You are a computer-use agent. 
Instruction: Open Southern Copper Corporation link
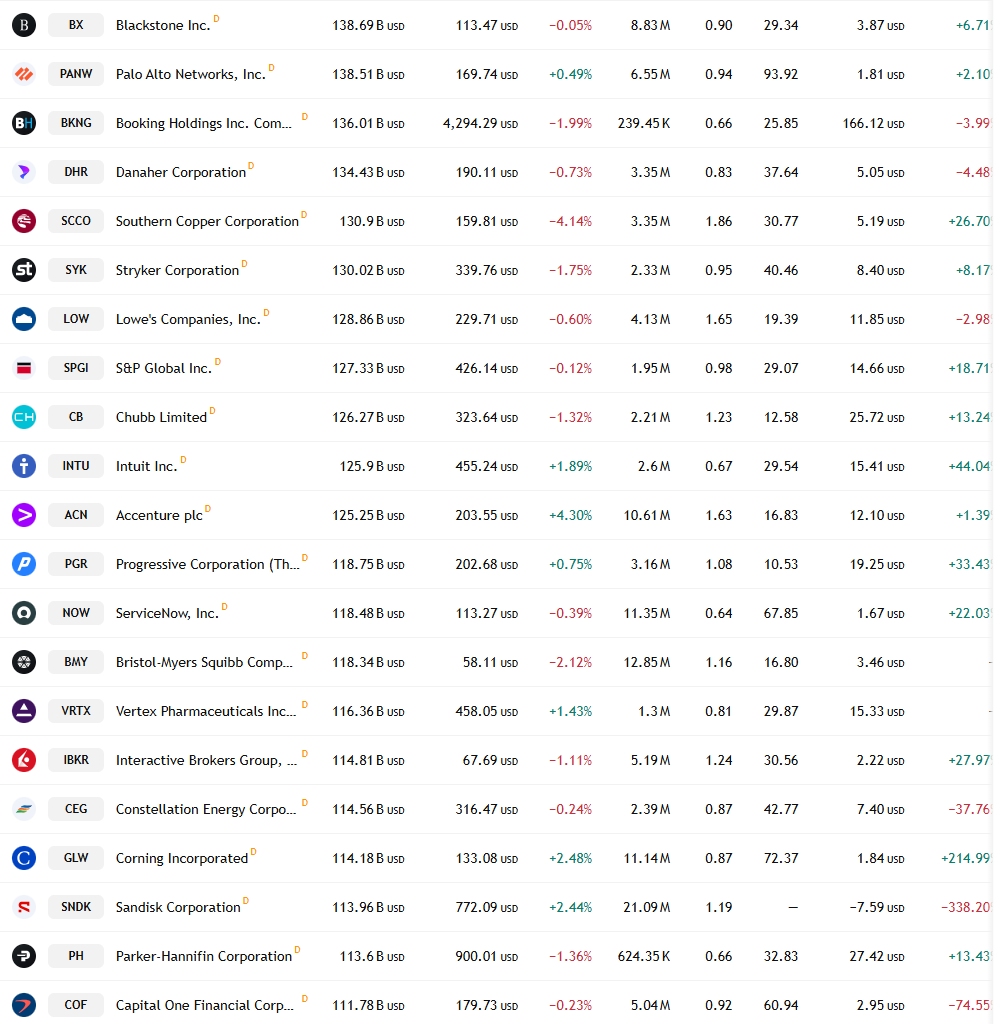coord(207,221)
